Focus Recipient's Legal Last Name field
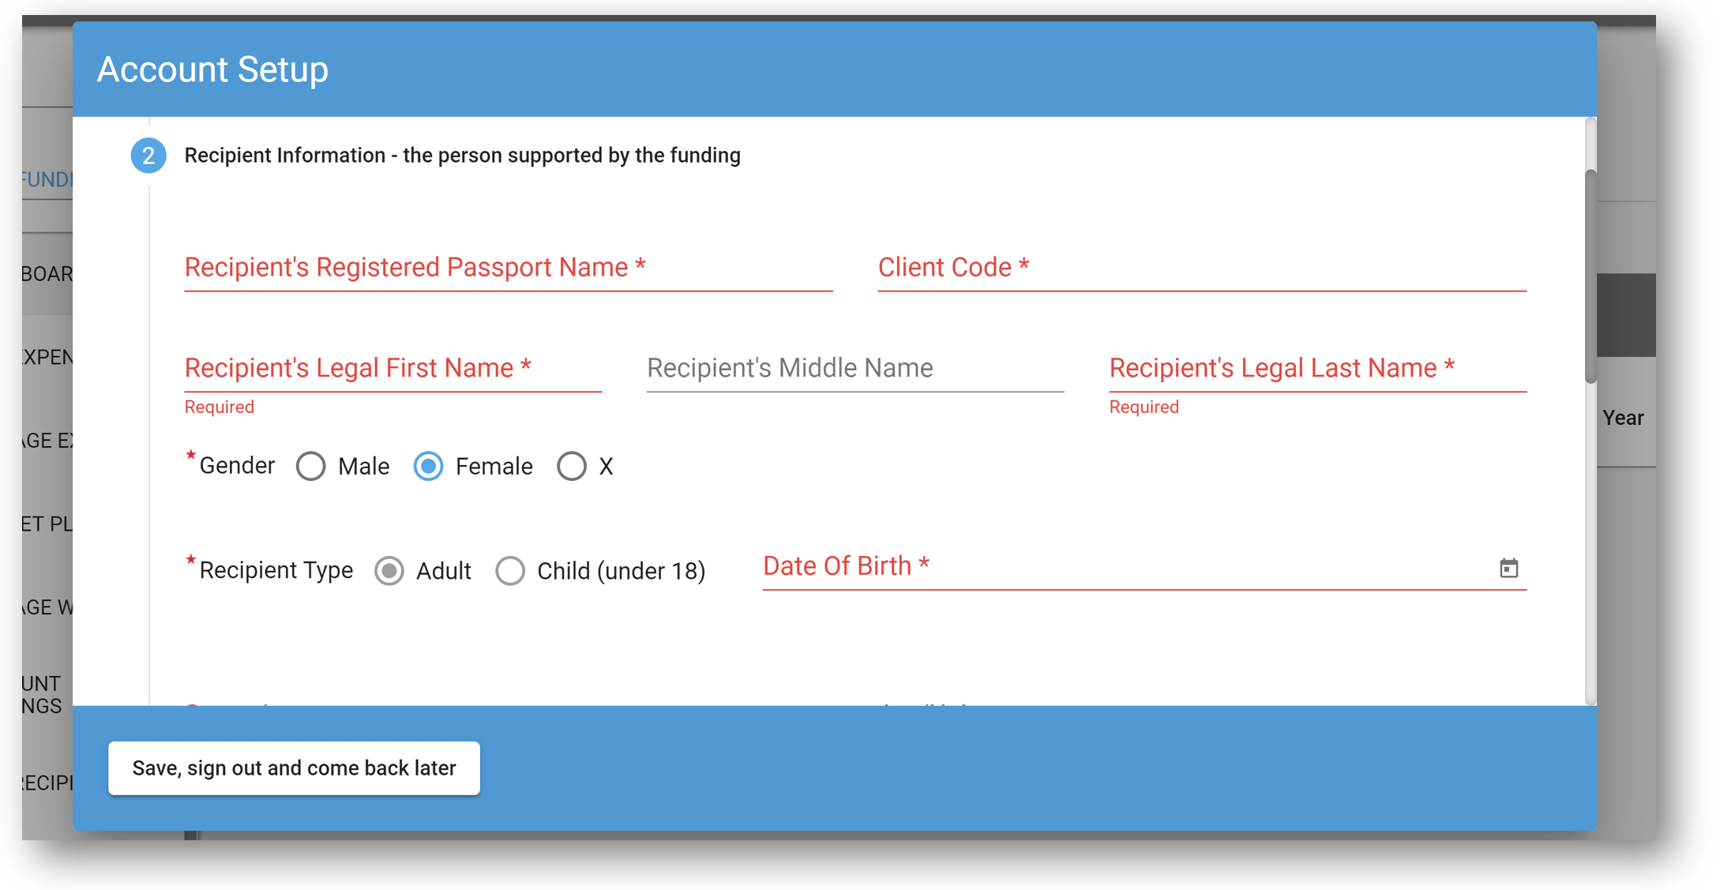 tap(1318, 368)
